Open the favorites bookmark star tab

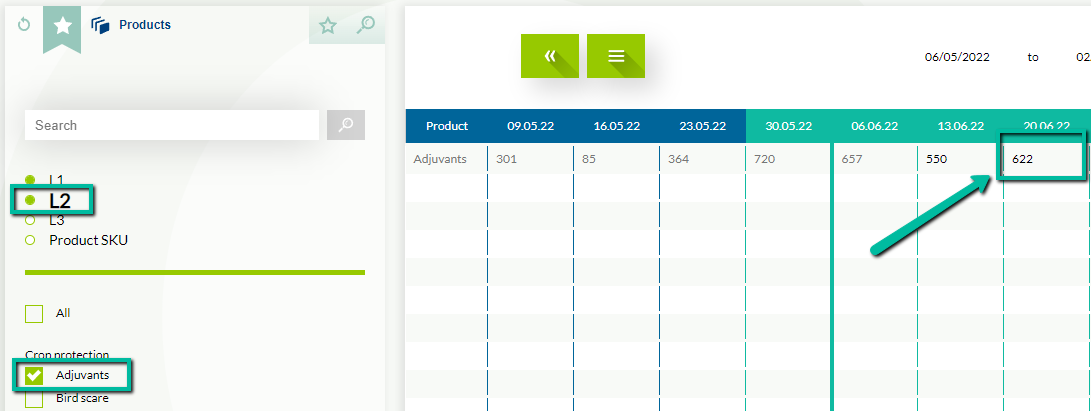pyautogui.click(x=62, y=28)
